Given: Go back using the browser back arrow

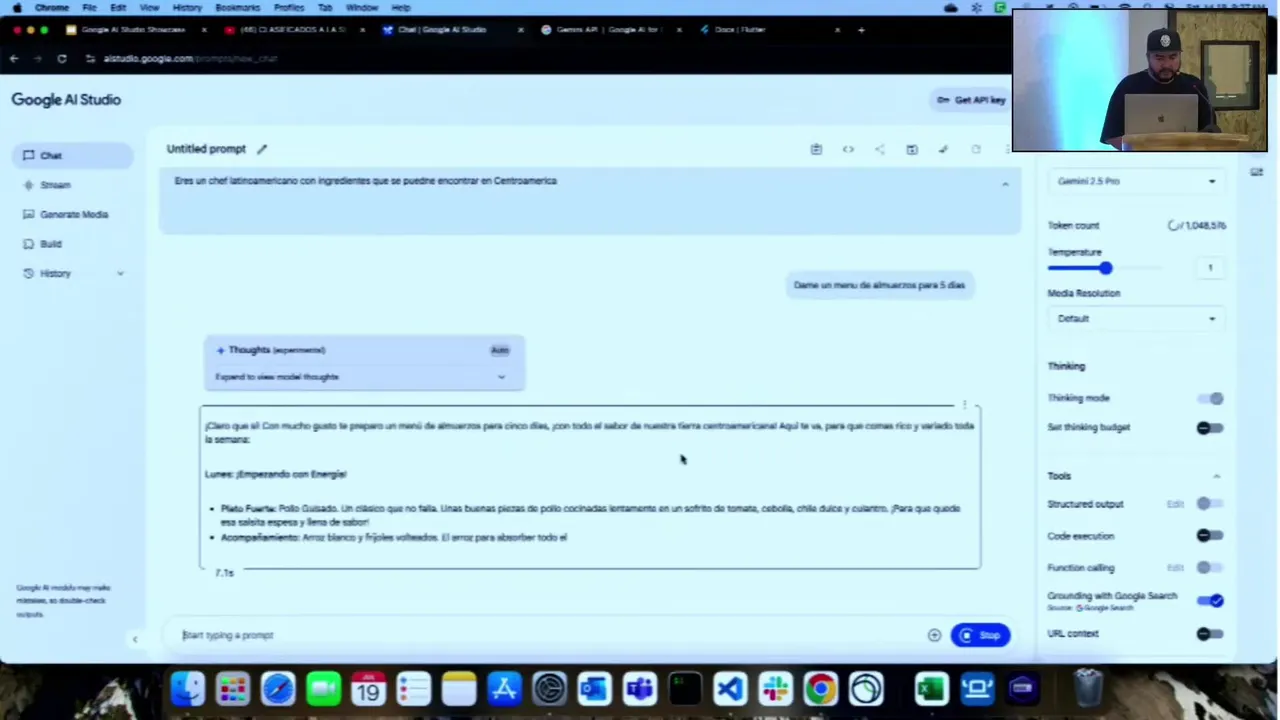Looking at the screenshot, I should [x=14, y=59].
